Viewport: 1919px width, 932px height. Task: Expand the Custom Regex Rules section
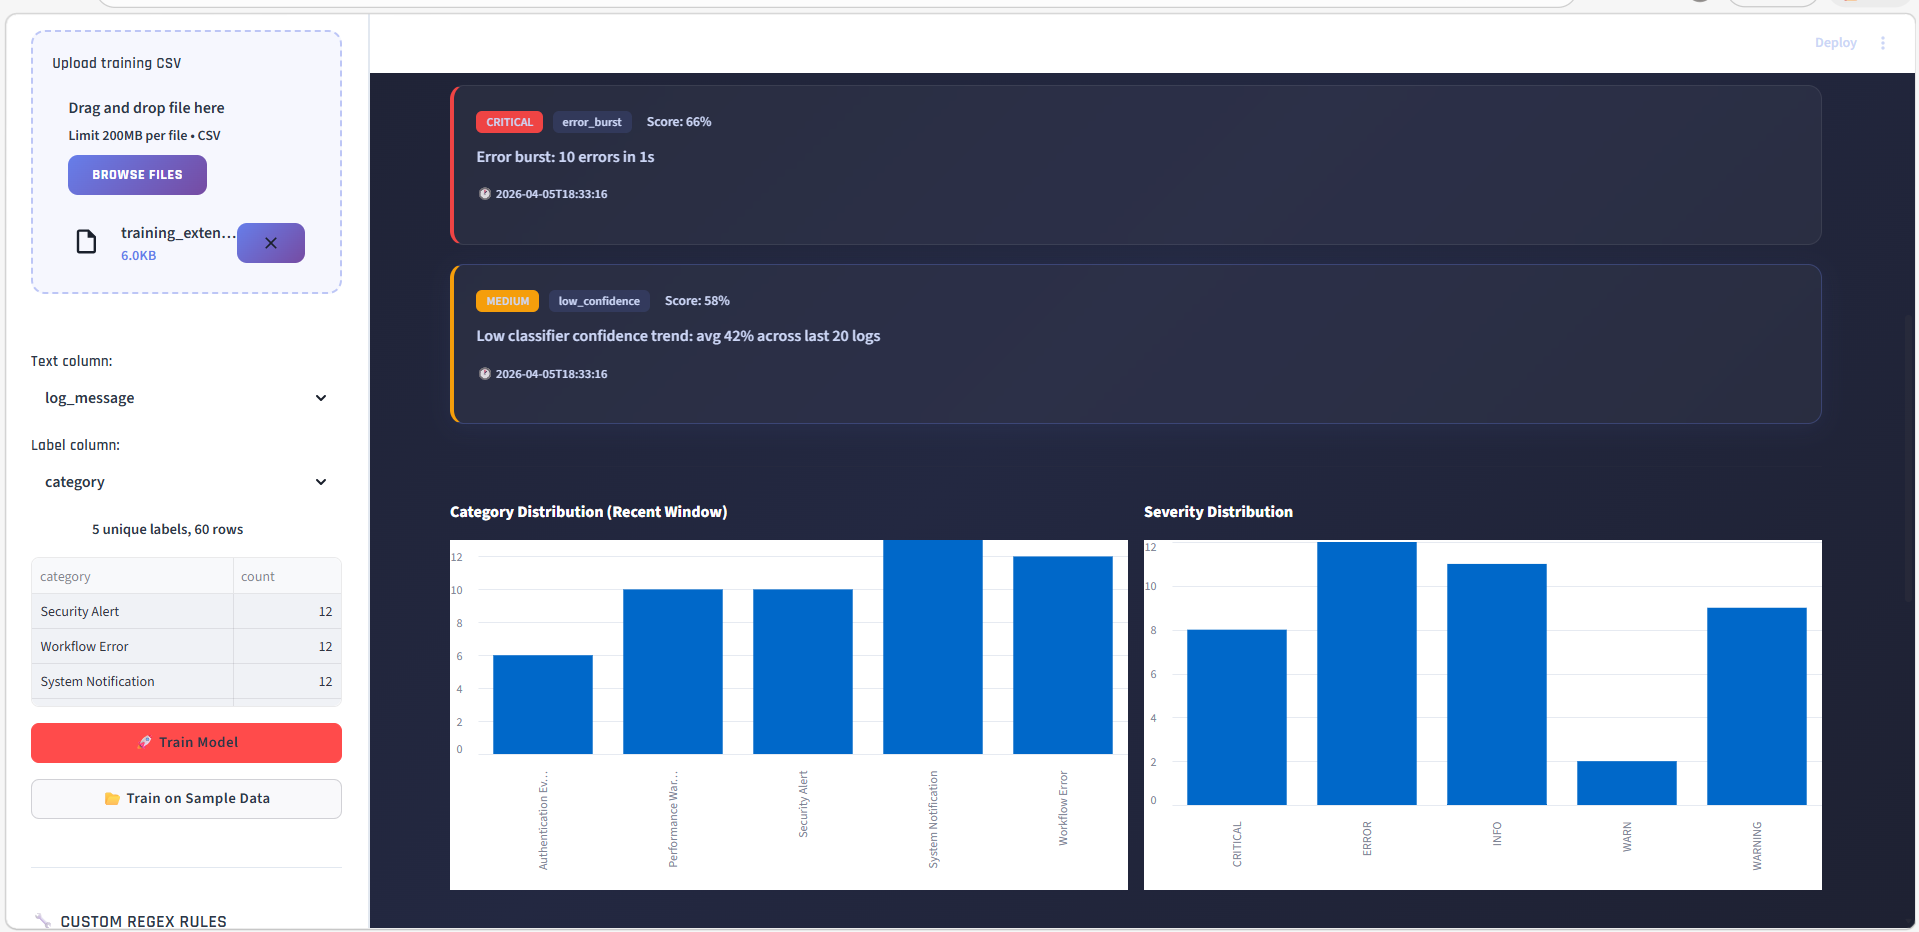pos(143,921)
